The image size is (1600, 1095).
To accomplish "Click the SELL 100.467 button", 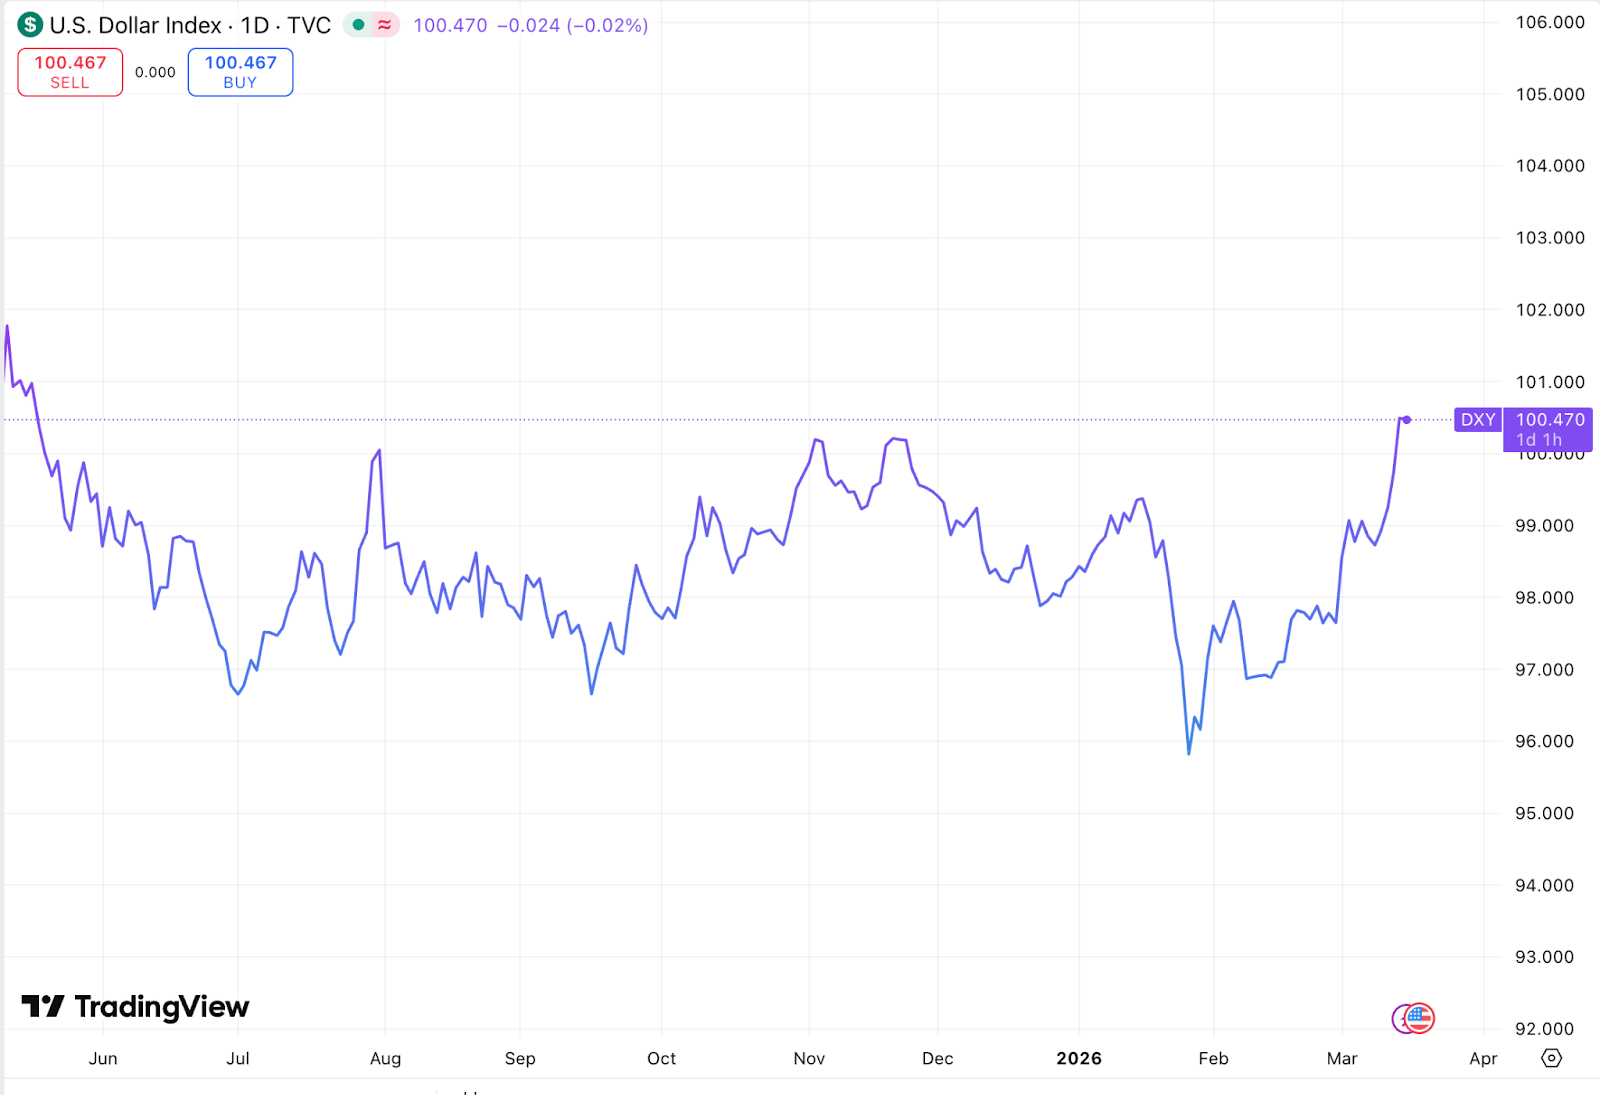I will tap(70, 72).
